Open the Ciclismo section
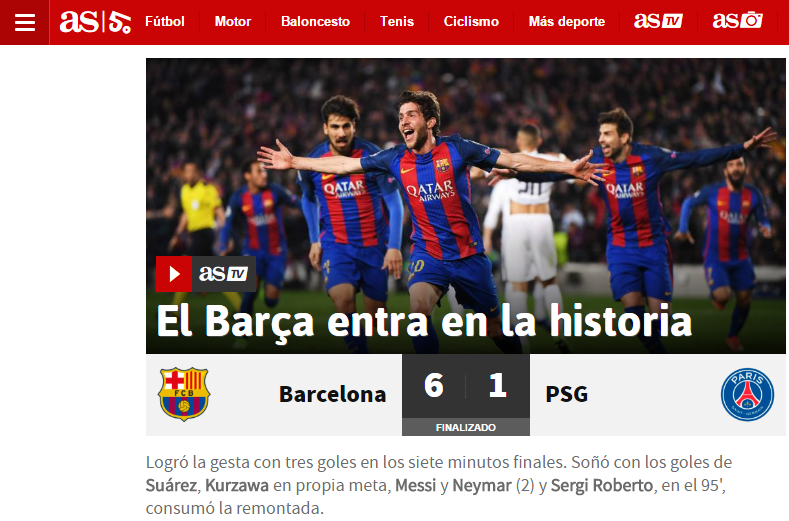This screenshot has height=521, width=789. pos(471,22)
